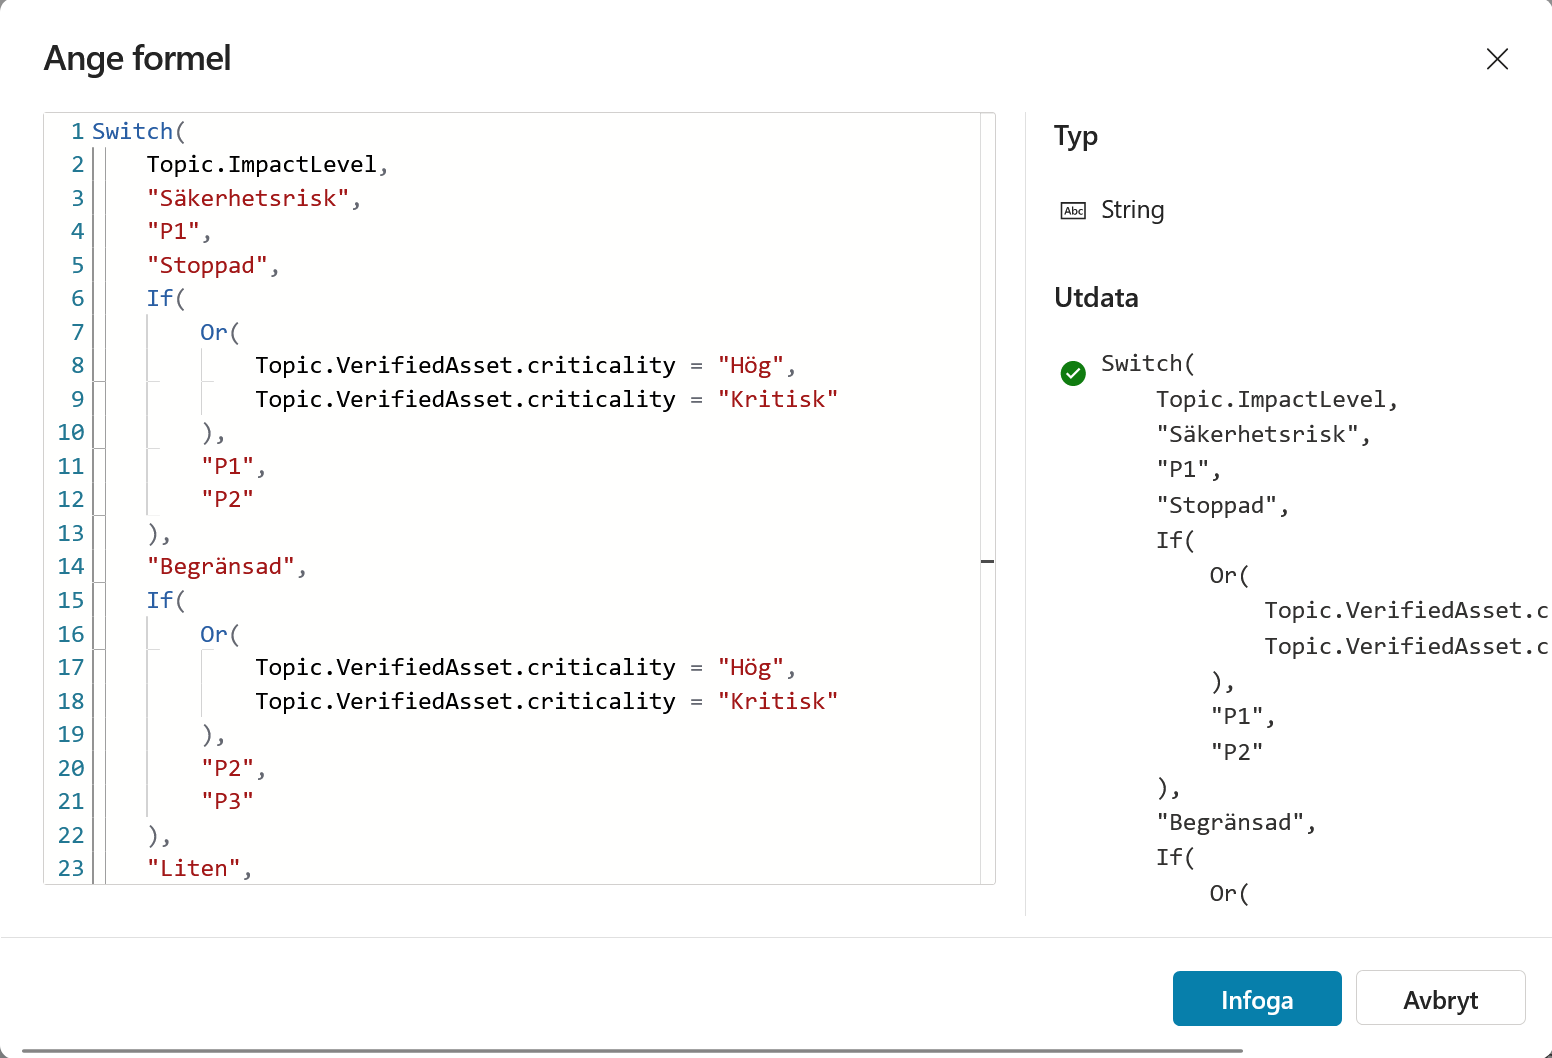Click "Stoppad" in the Utdata preview
Image resolution: width=1552 pixels, height=1058 pixels.
click(1217, 506)
